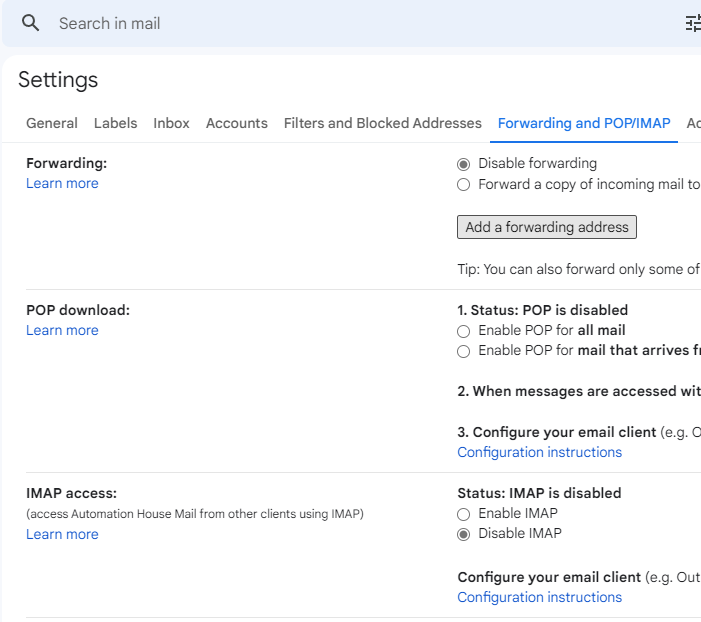Select Filters and Blocked Addresses tab
Image resolution: width=701 pixels, height=622 pixels.
(x=382, y=123)
